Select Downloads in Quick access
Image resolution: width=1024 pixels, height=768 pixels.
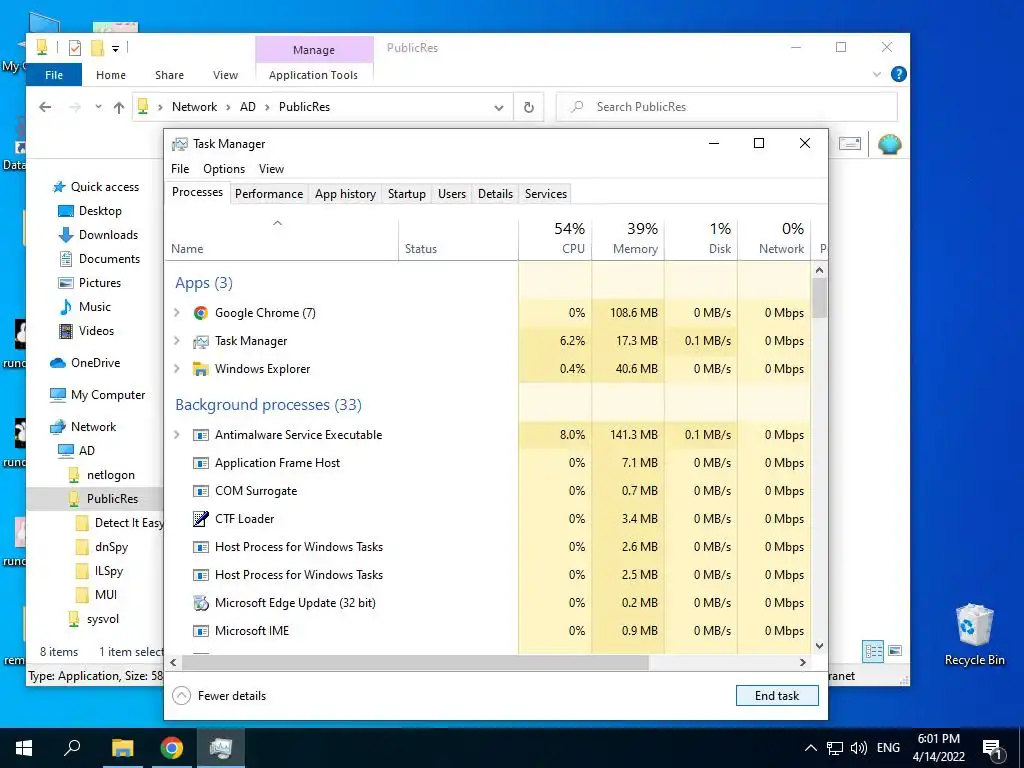click(x=108, y=235)
